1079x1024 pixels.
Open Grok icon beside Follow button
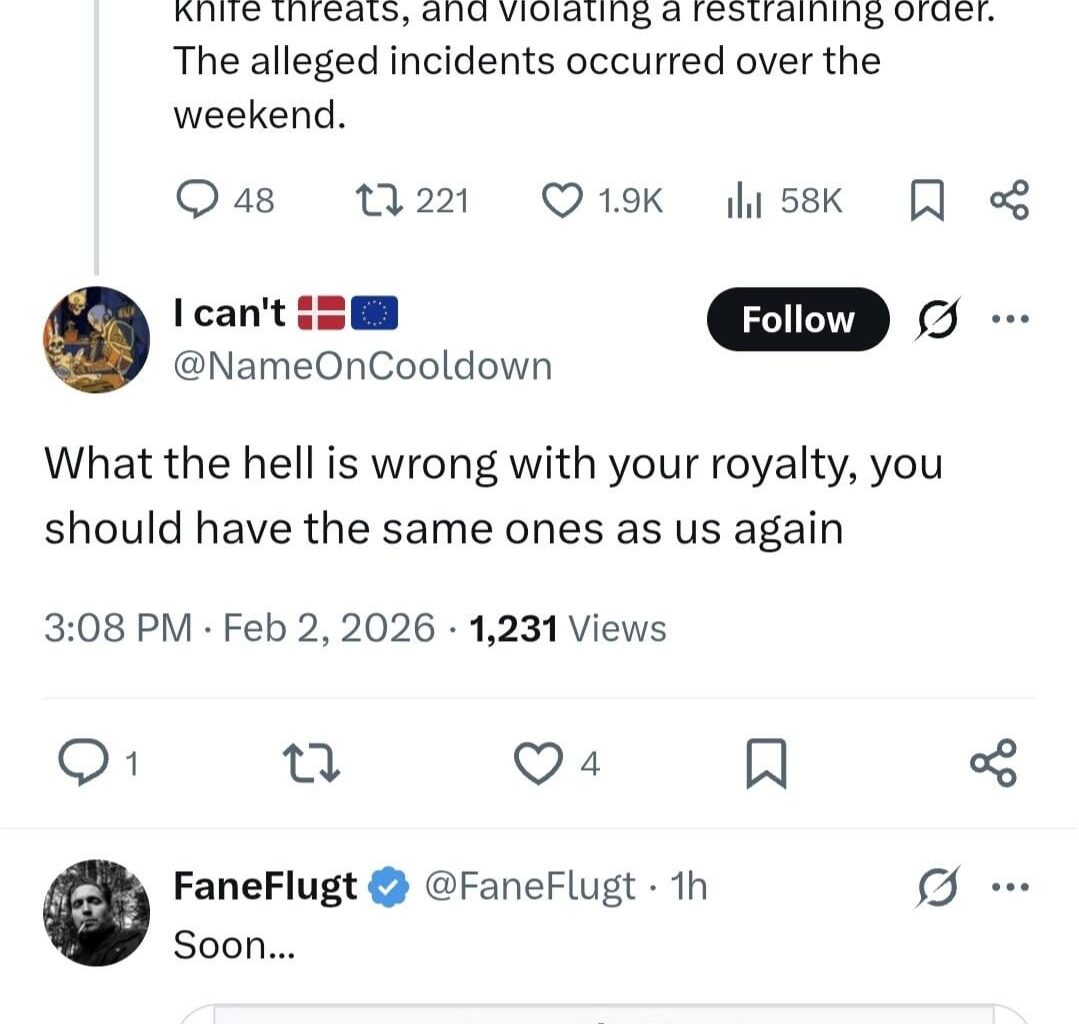(934, 320)
